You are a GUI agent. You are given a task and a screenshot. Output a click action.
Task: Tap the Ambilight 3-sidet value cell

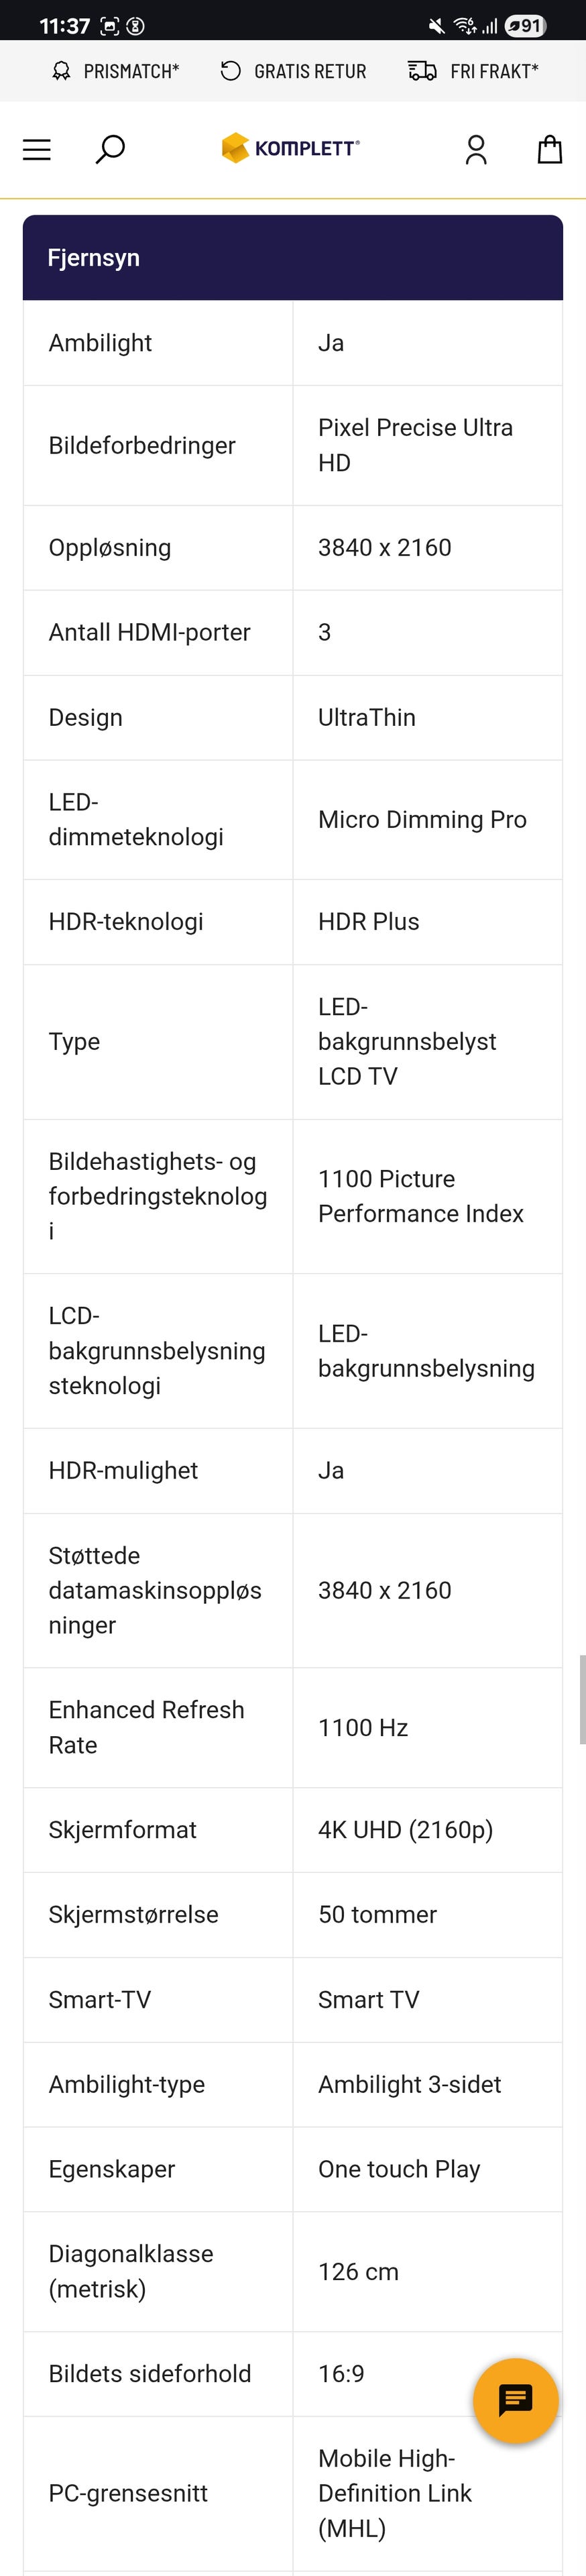point(410,2084)
